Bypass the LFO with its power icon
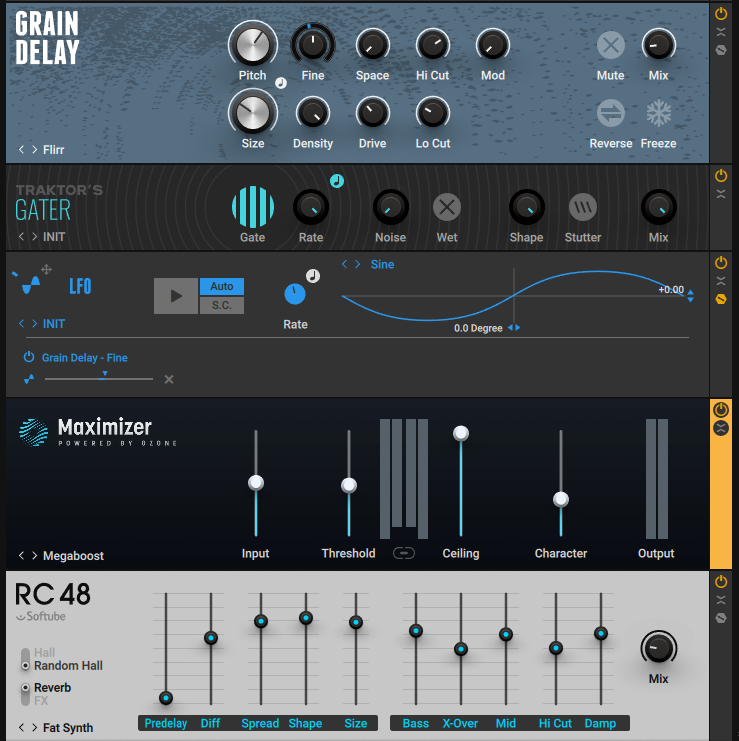The width and height of the screenshot is (739, 741). tap(721, 262)
